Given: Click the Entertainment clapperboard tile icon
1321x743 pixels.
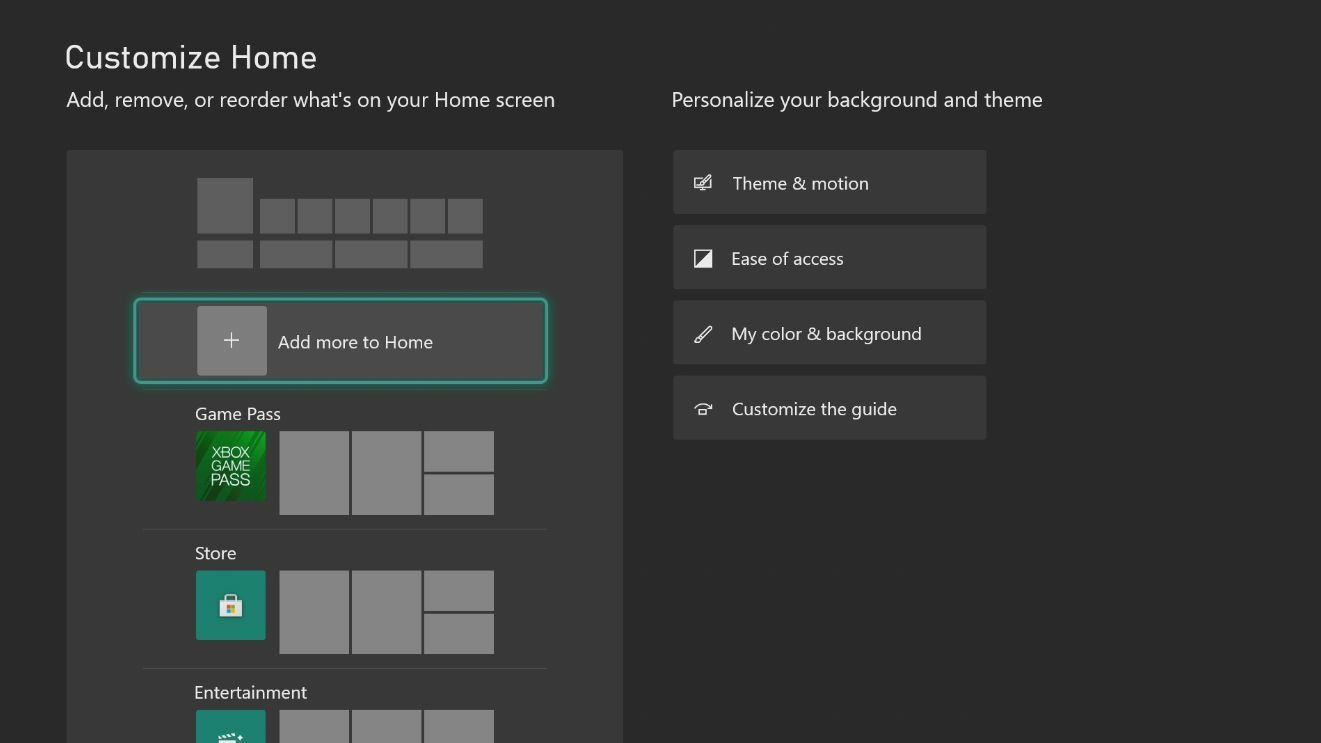Looking at the screenshot, I should tap(231, 727).
